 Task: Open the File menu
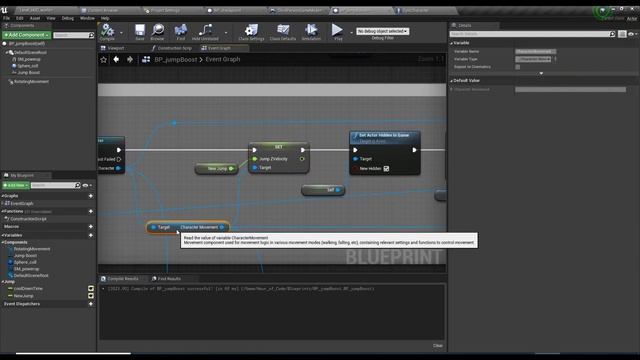[x=7, y=18]
